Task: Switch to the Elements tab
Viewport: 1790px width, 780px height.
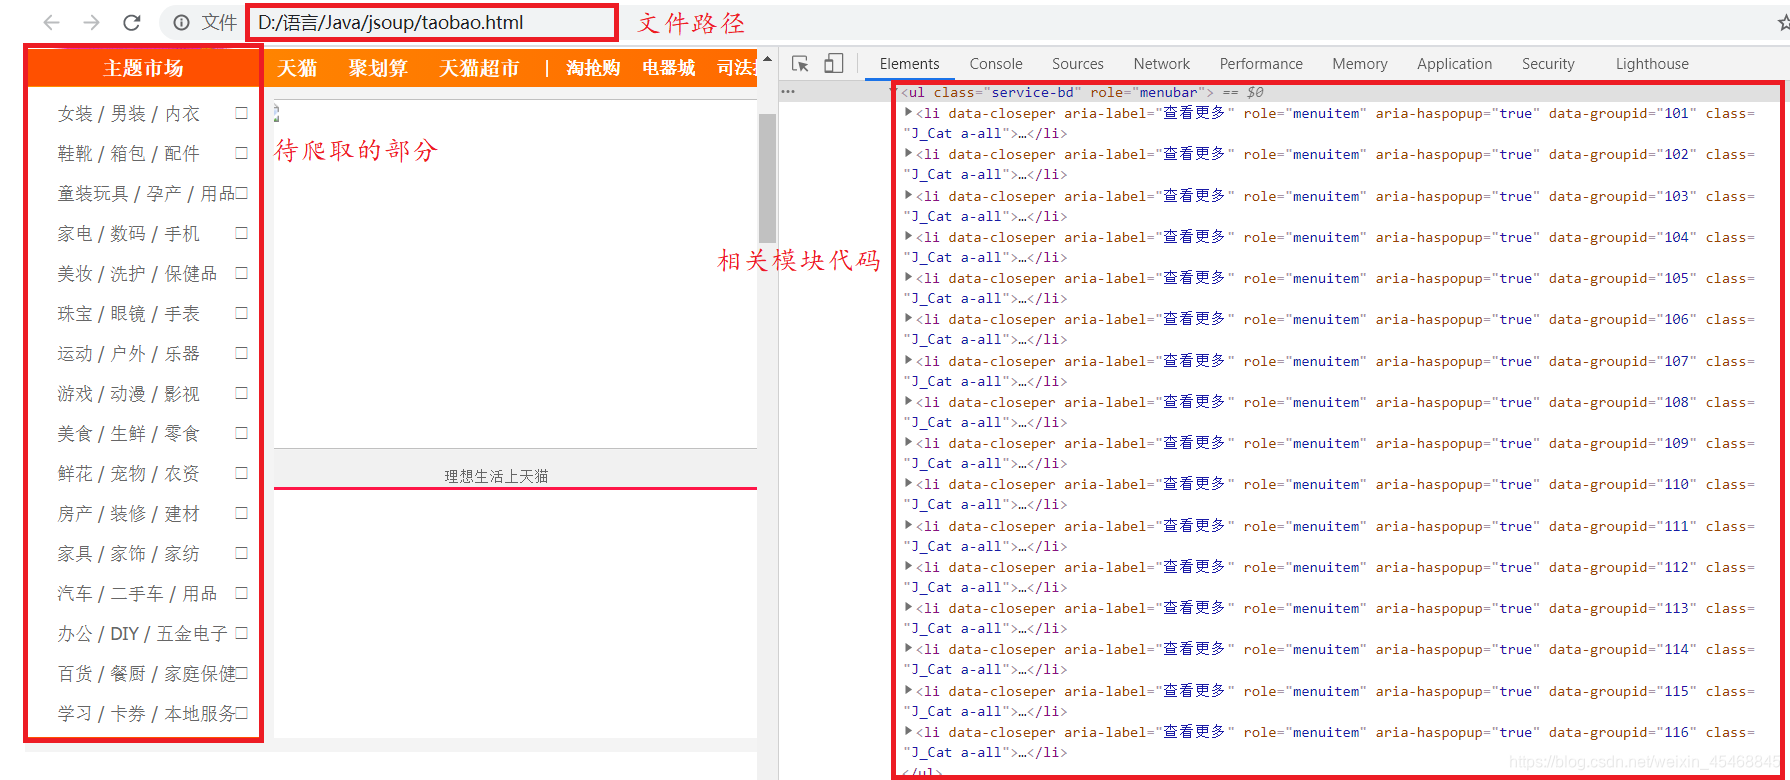Action: click(909, 64)
